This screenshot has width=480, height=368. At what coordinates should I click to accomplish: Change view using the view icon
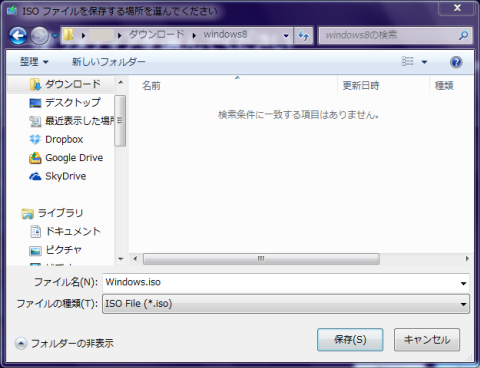[x=407, y=62]
